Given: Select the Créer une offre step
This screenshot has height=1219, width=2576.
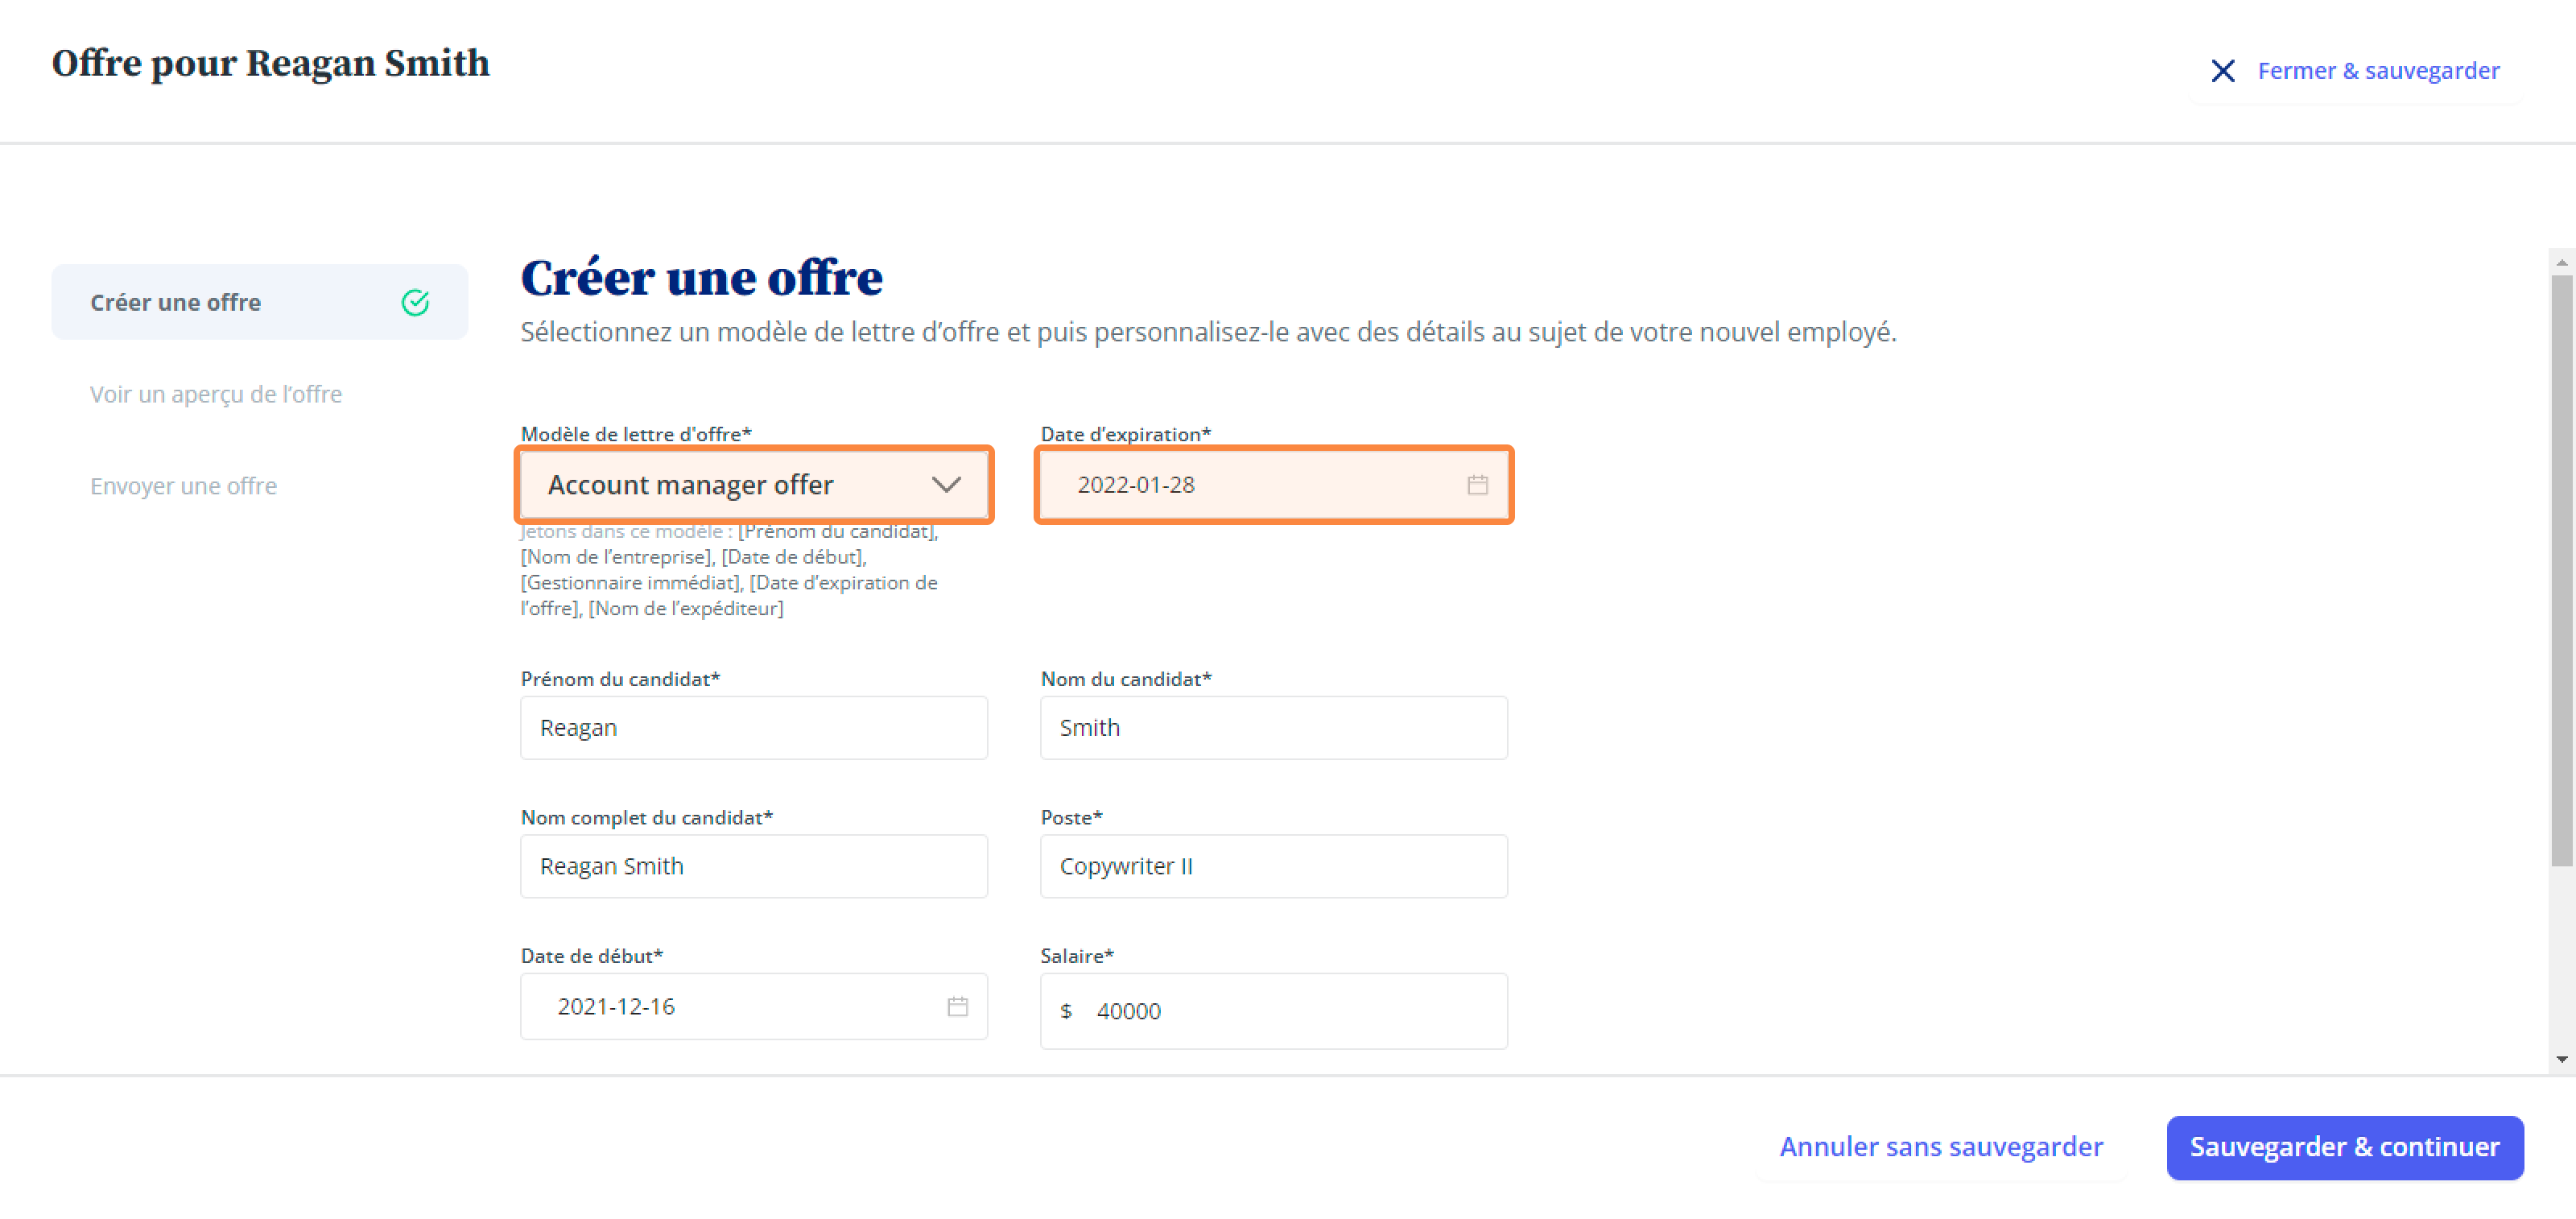Looking at the screenshot, I should pos(260,302).
